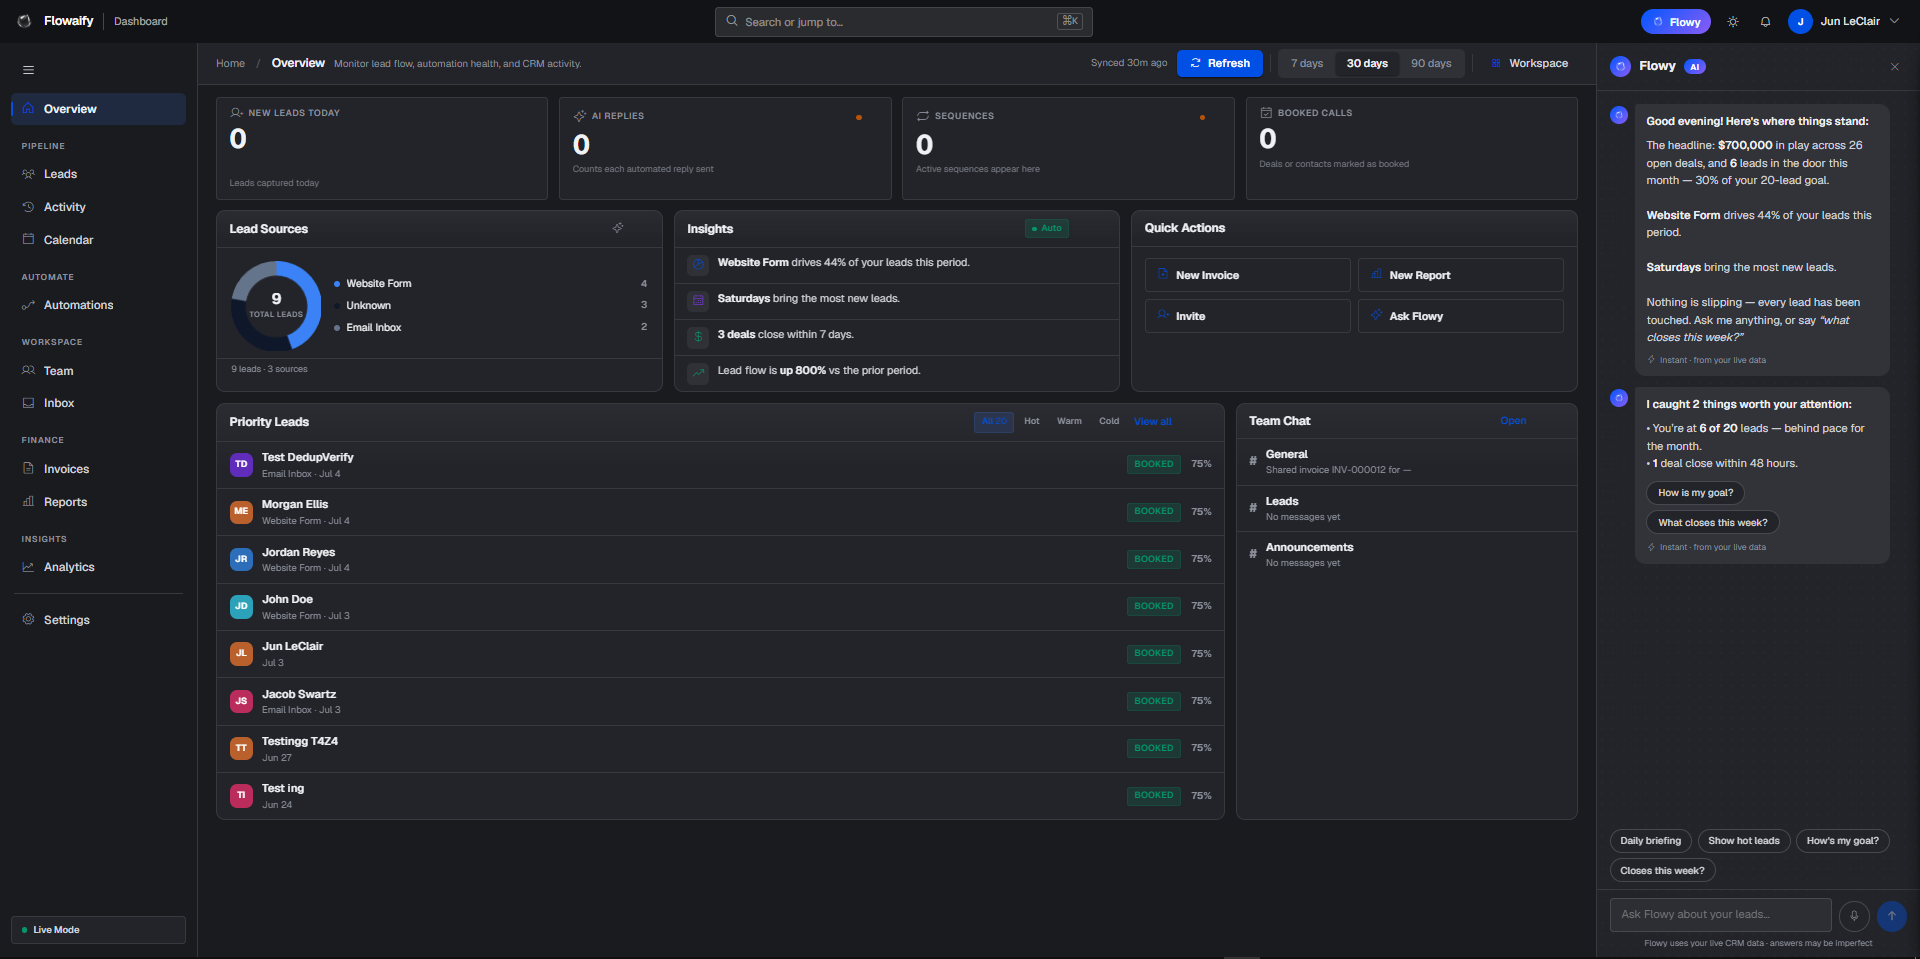Image resolution: width=1920 pixels, height=959 pixels.
Task: Open the Flowy assistant button in header
Action: pyautogui.click(x=1676, y=22)
